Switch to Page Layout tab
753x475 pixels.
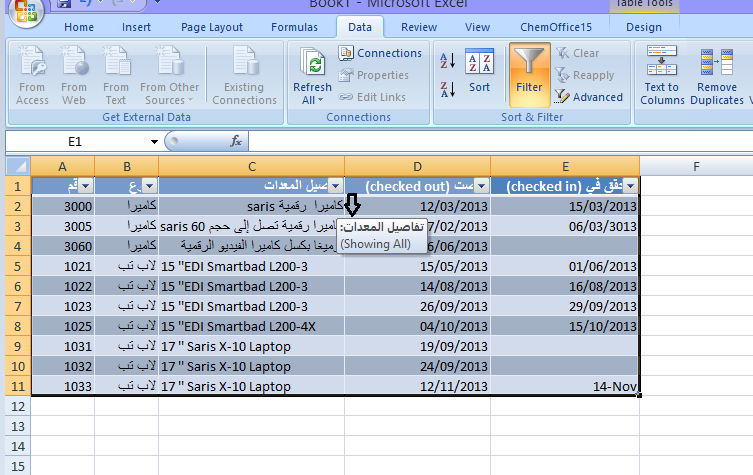click(x=212, y=27)
